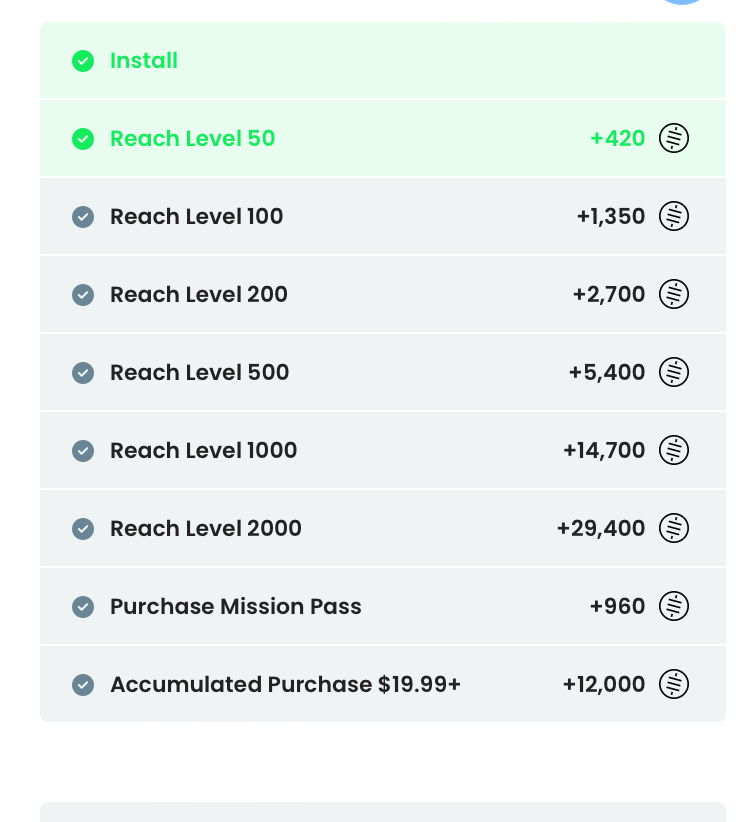
Task: Click the green checkmark next to Install
Action: [83, 61]
